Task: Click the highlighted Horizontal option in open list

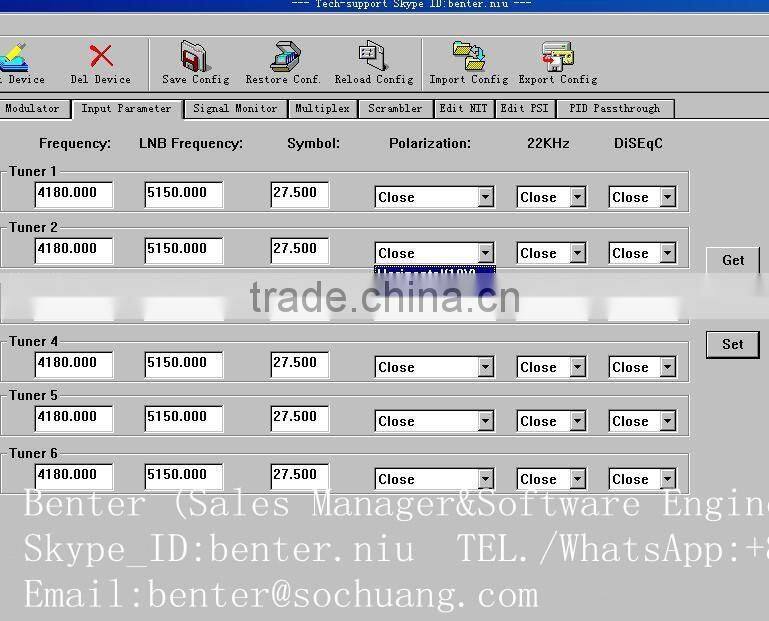Action: [435, 274]
